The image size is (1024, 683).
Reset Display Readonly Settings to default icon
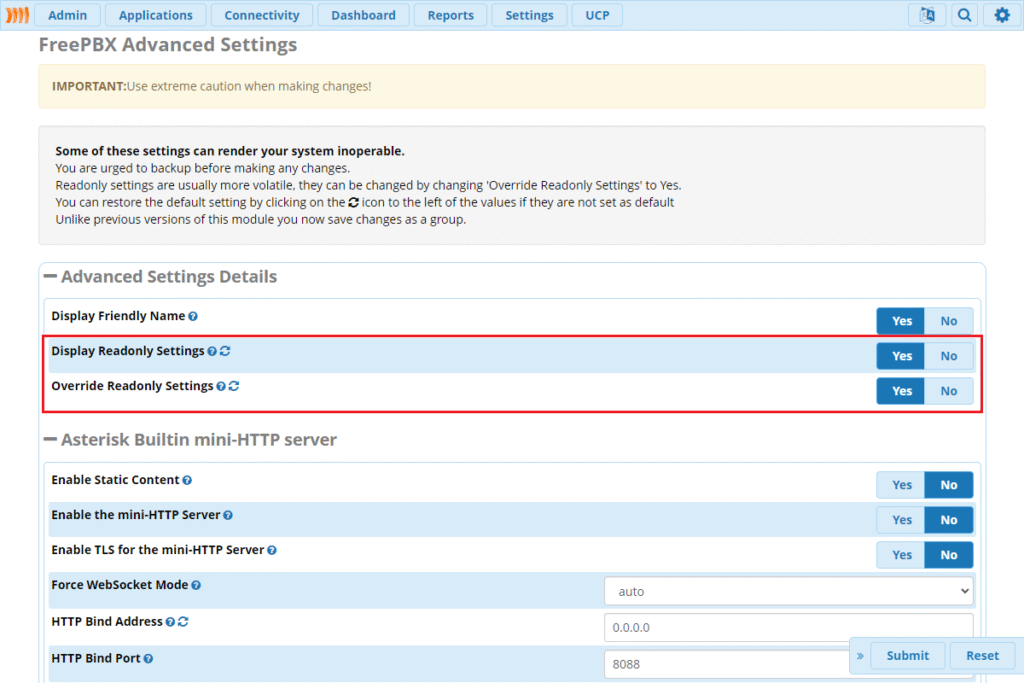pyautogui.click(x=225, y=351)
